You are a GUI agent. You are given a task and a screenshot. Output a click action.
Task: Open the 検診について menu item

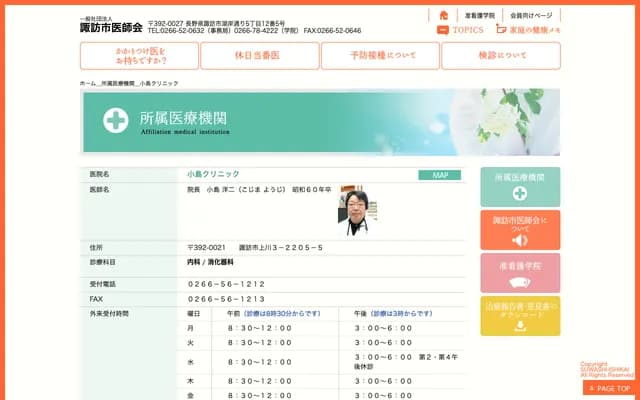pyautogui.click(x=500, y=56)
